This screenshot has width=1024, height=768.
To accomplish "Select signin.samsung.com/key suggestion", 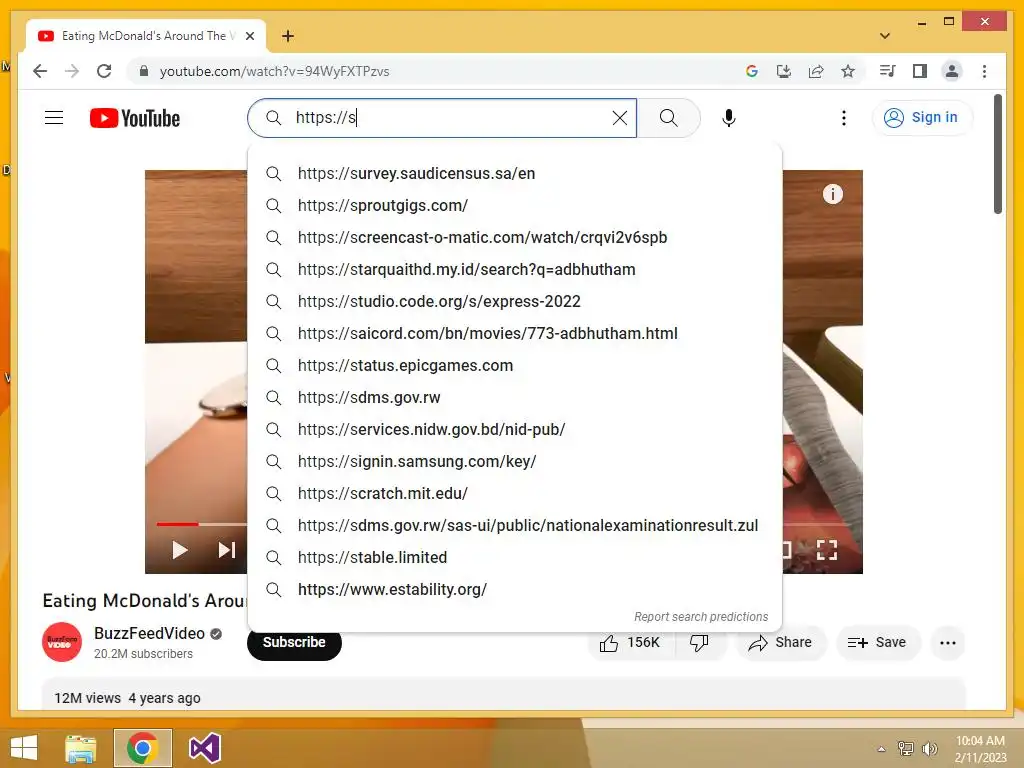I will [515, 462].
